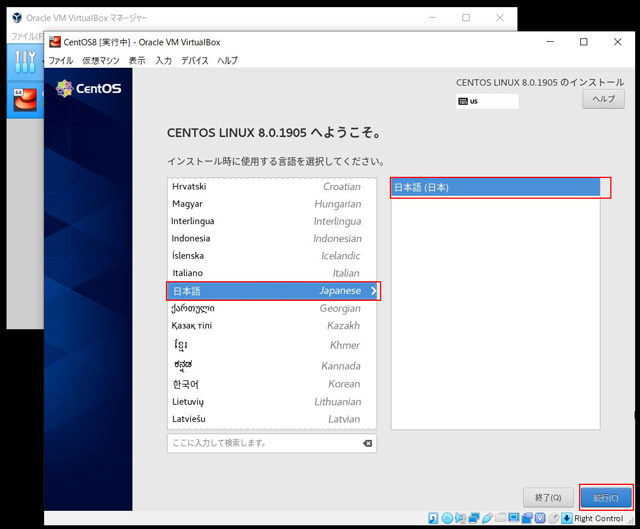The width and height of the screenshot is (640, 529).
Task: Click the VirtualBox Manager title bar cube icon
Action: coord(17,18)
